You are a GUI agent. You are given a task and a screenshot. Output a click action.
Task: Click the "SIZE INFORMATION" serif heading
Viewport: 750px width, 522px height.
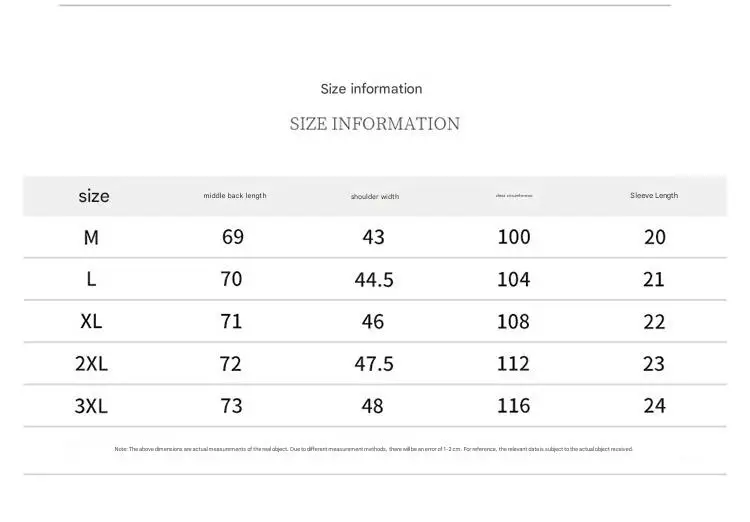(x=375, y=124)
